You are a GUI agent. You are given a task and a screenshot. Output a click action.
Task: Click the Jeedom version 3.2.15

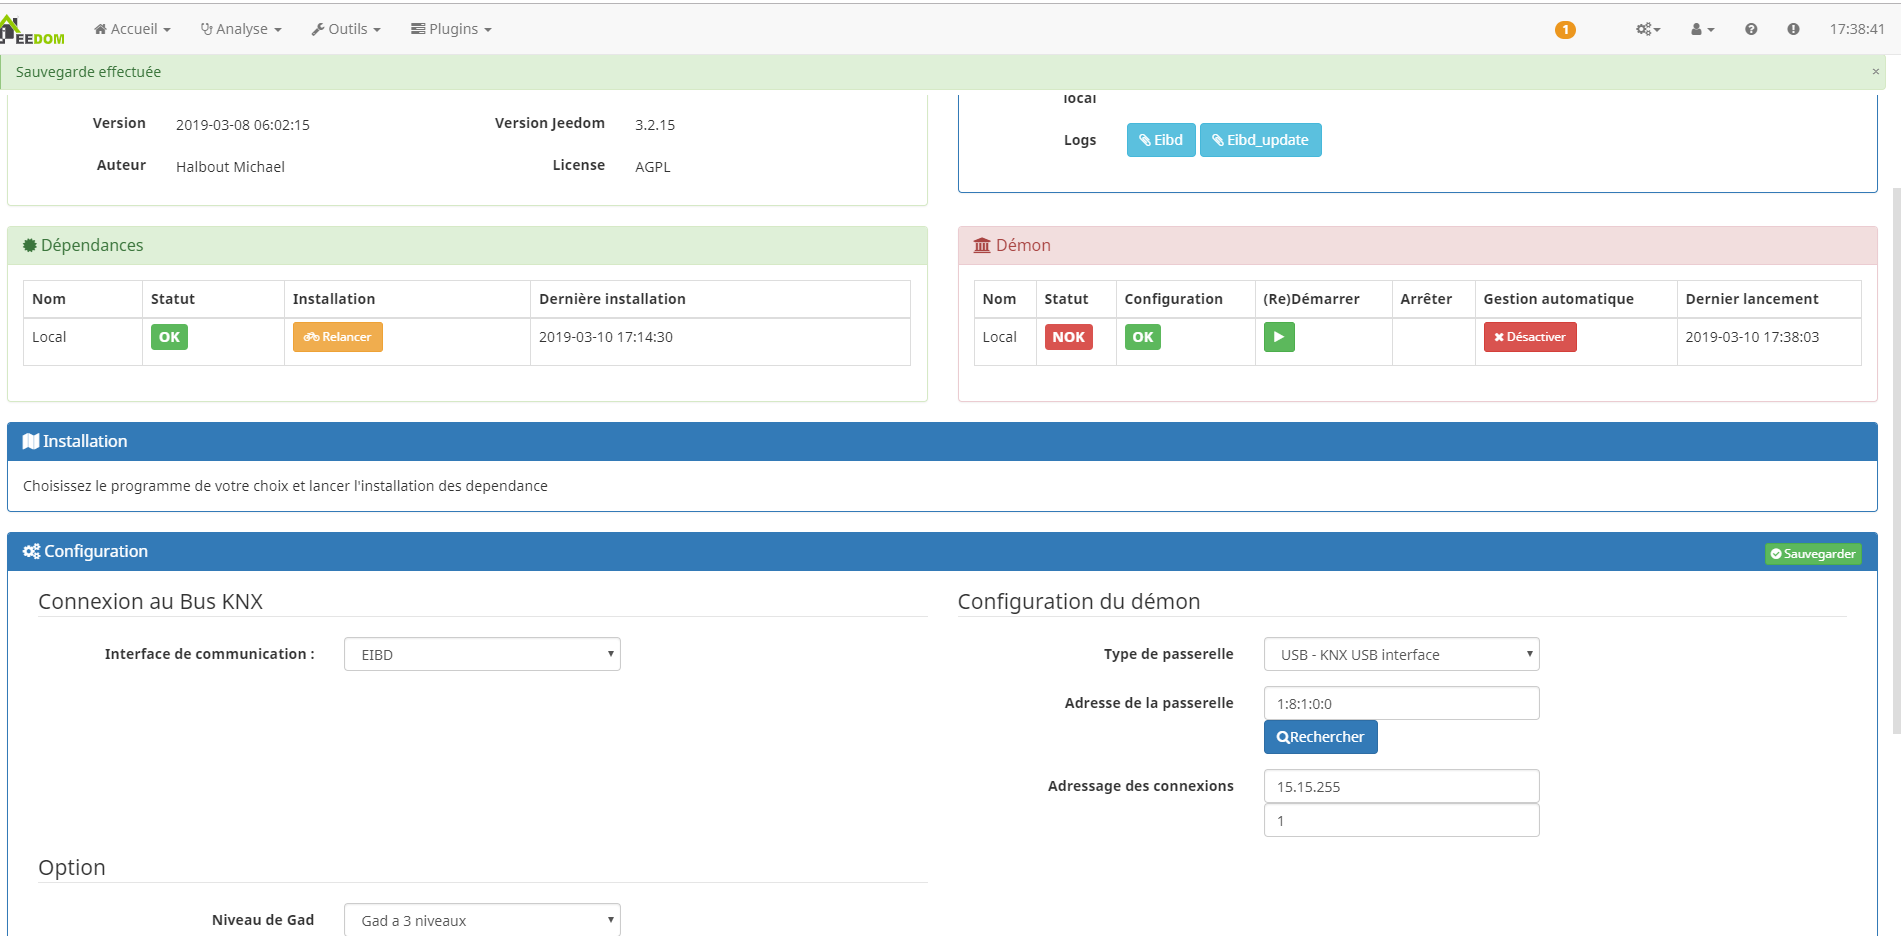(655, 125)
